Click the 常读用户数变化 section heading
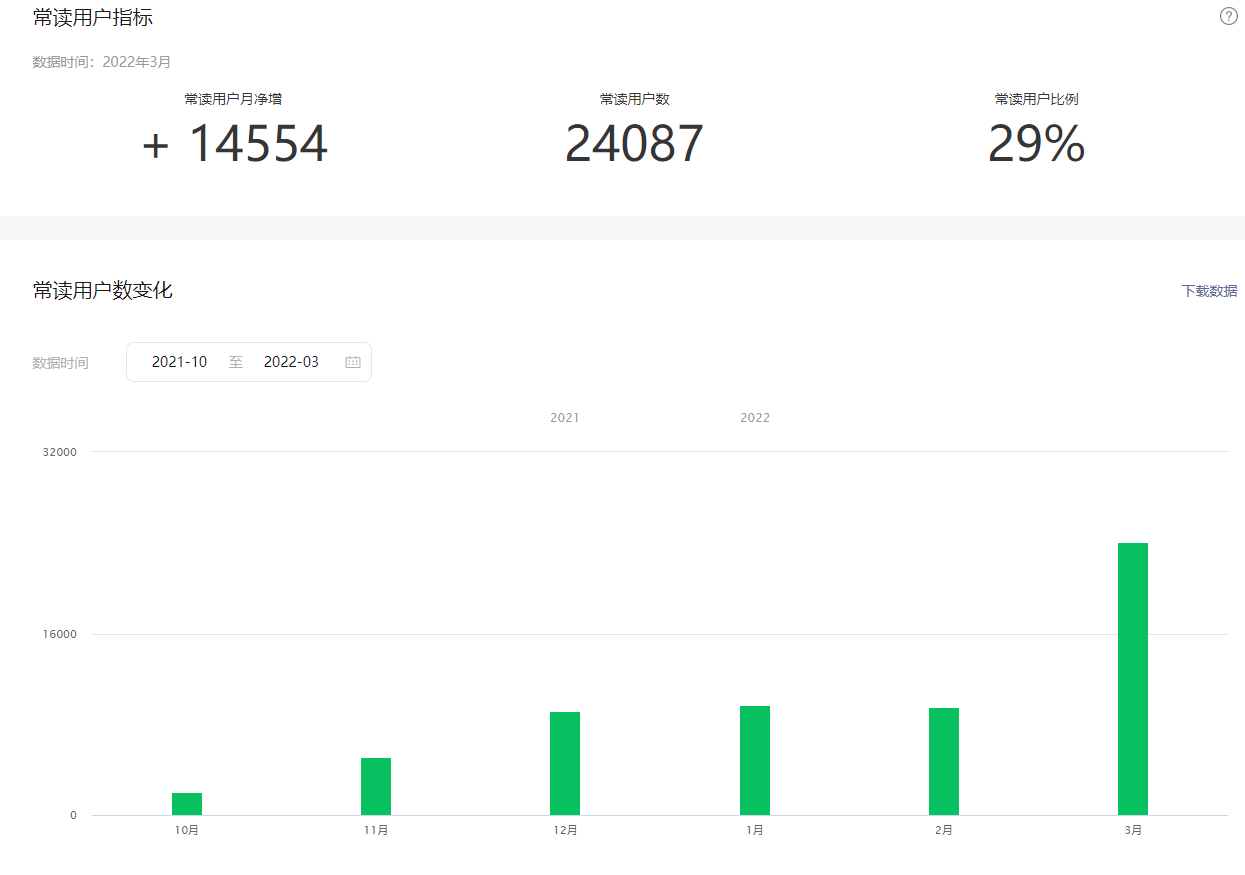This screenshot has height=875, width=1245. pyautogui.click(x=103, y=290)
